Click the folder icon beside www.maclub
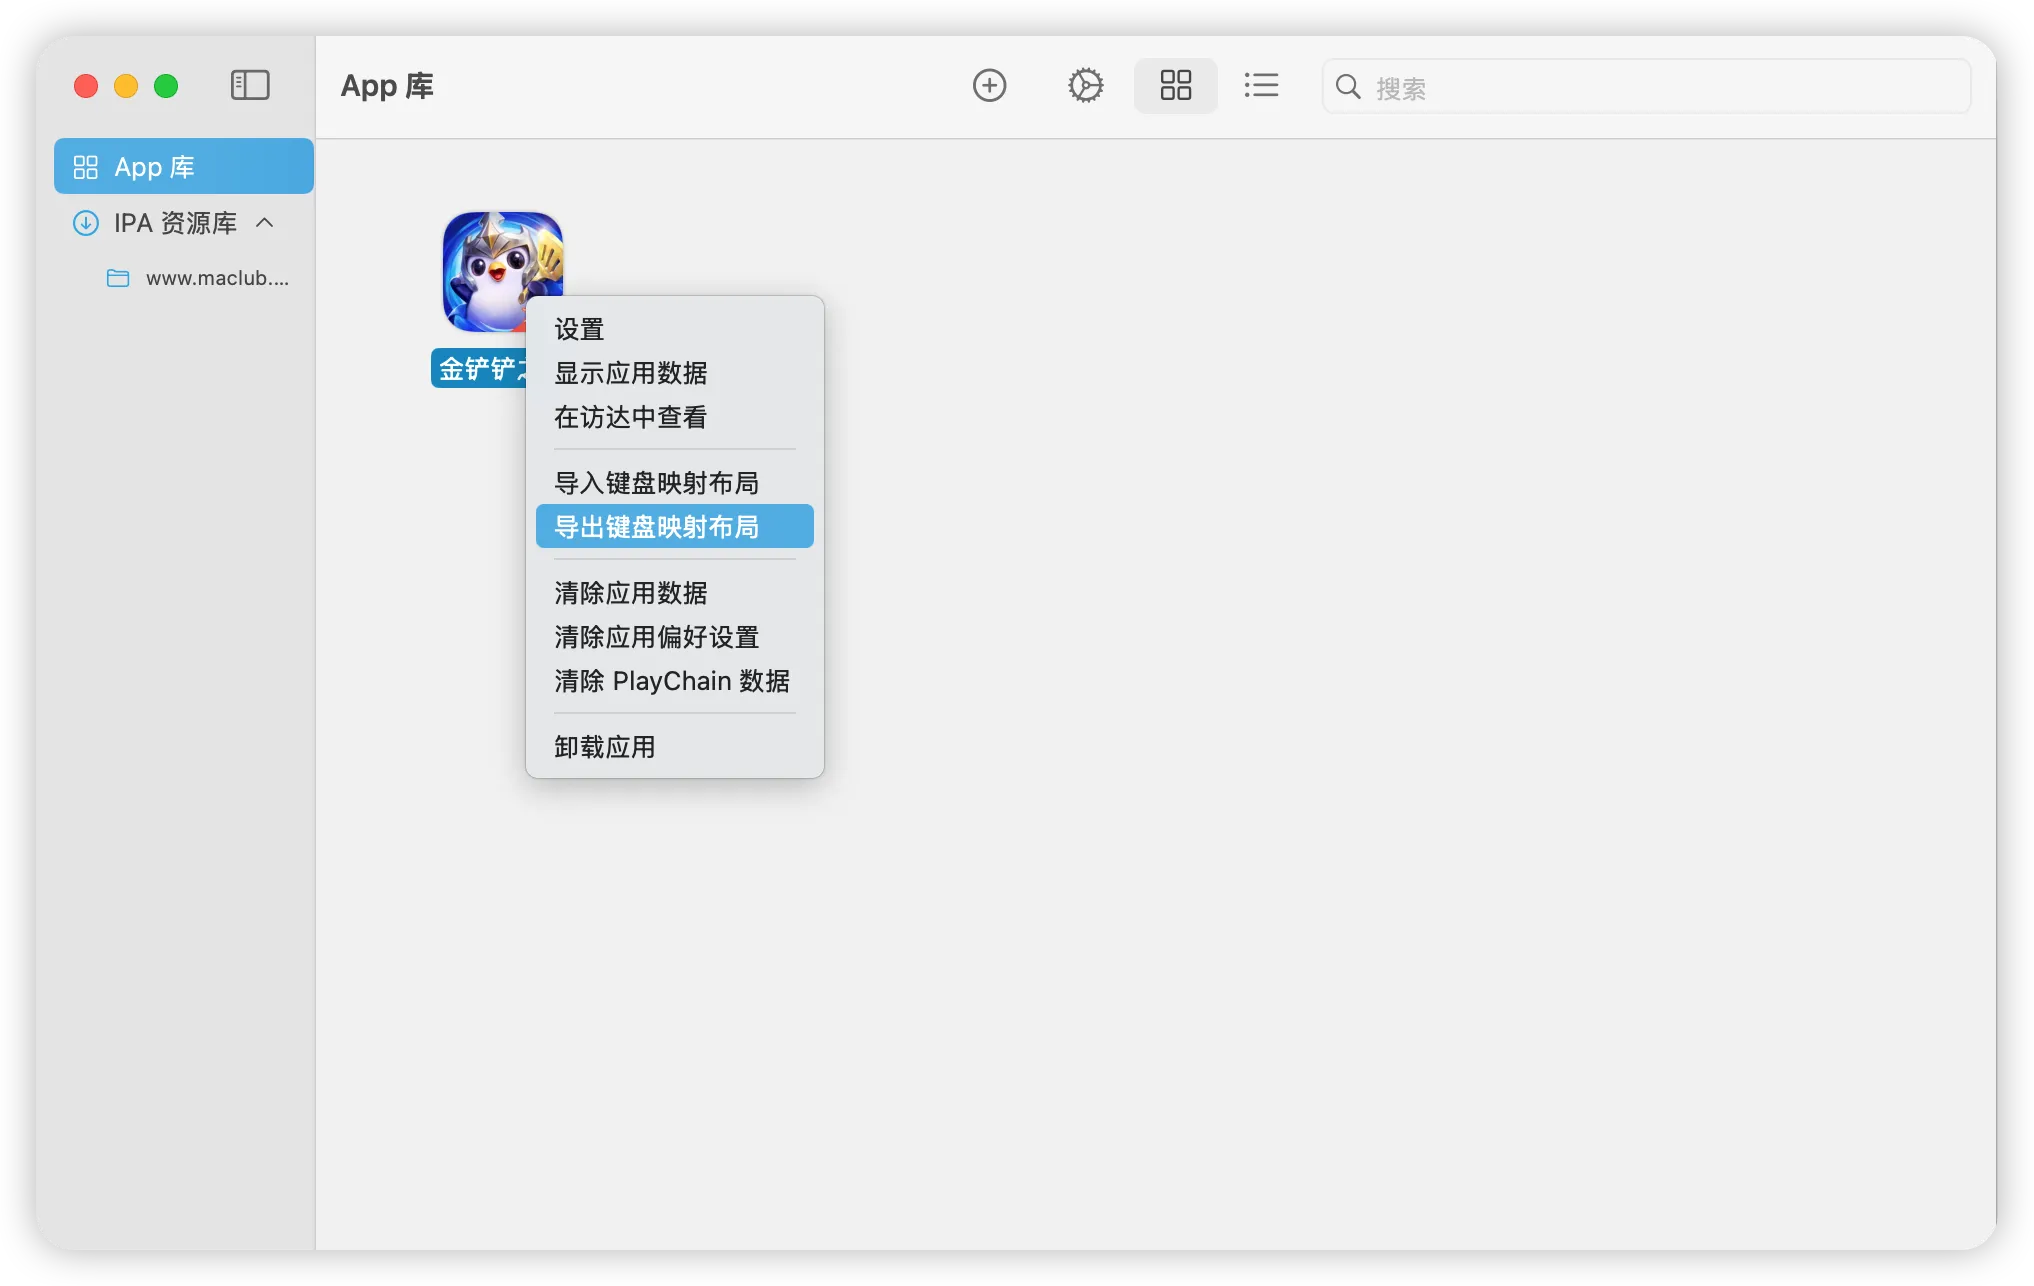Viewport: 2034px width, 1286px height. click(118, 278)
